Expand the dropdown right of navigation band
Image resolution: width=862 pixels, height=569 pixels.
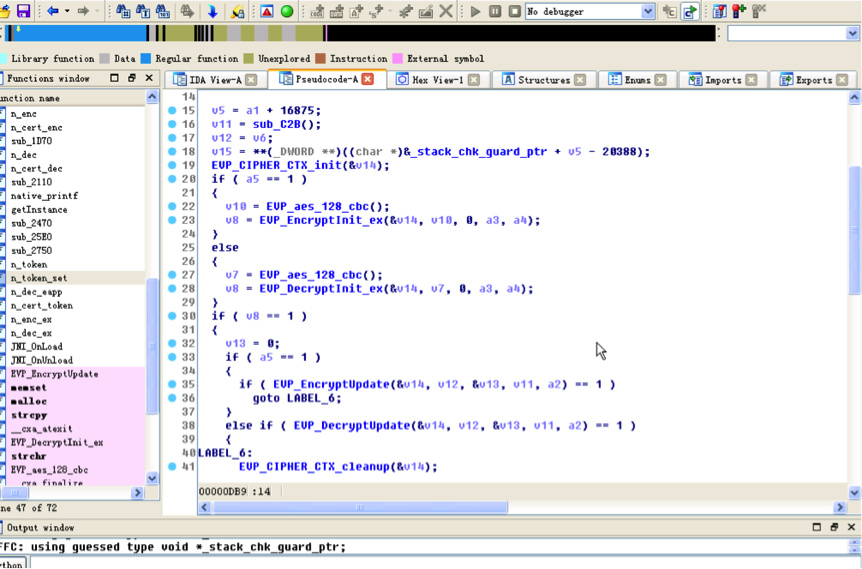[x=852, y=34]
